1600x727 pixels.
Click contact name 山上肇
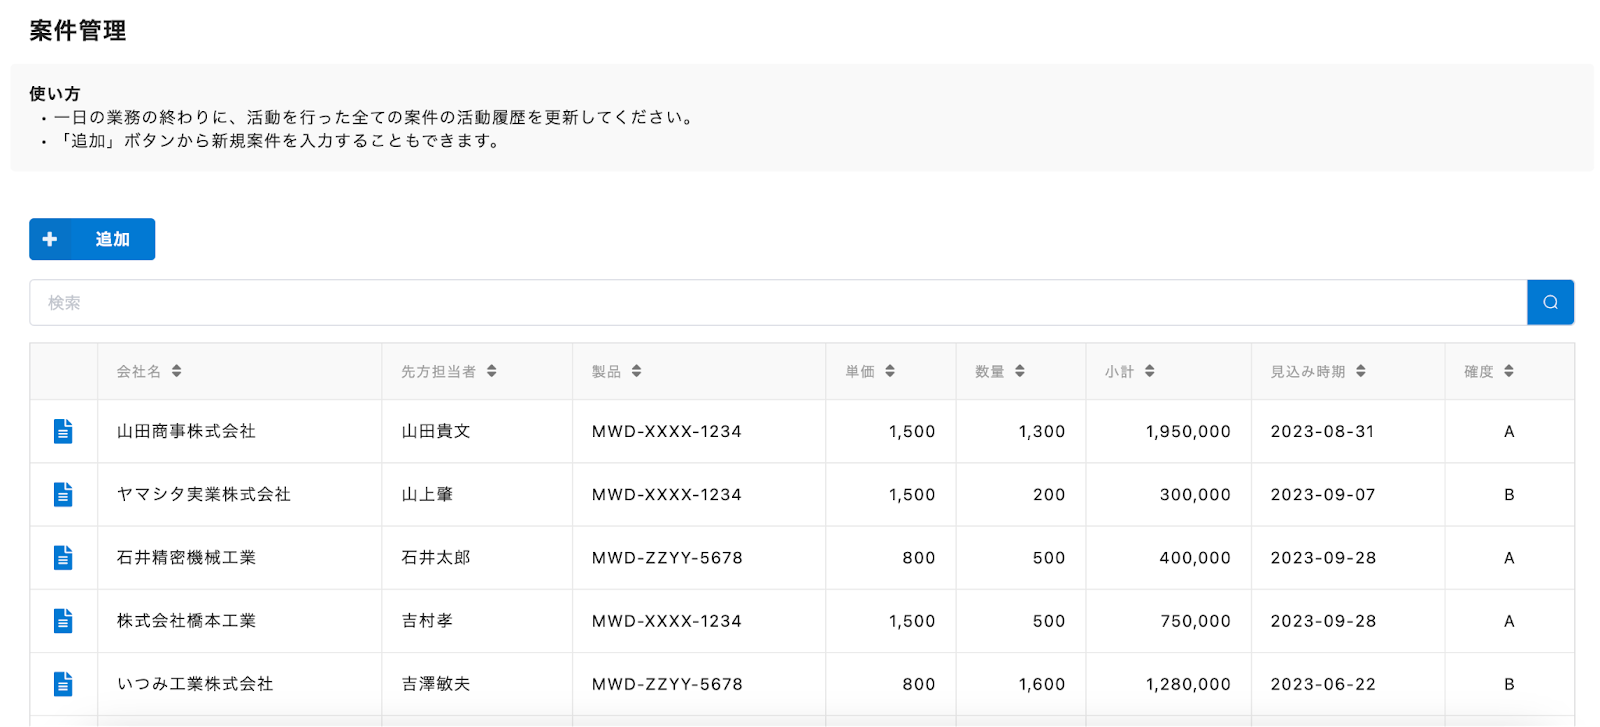pyautogui.click(x=427, y=494)
